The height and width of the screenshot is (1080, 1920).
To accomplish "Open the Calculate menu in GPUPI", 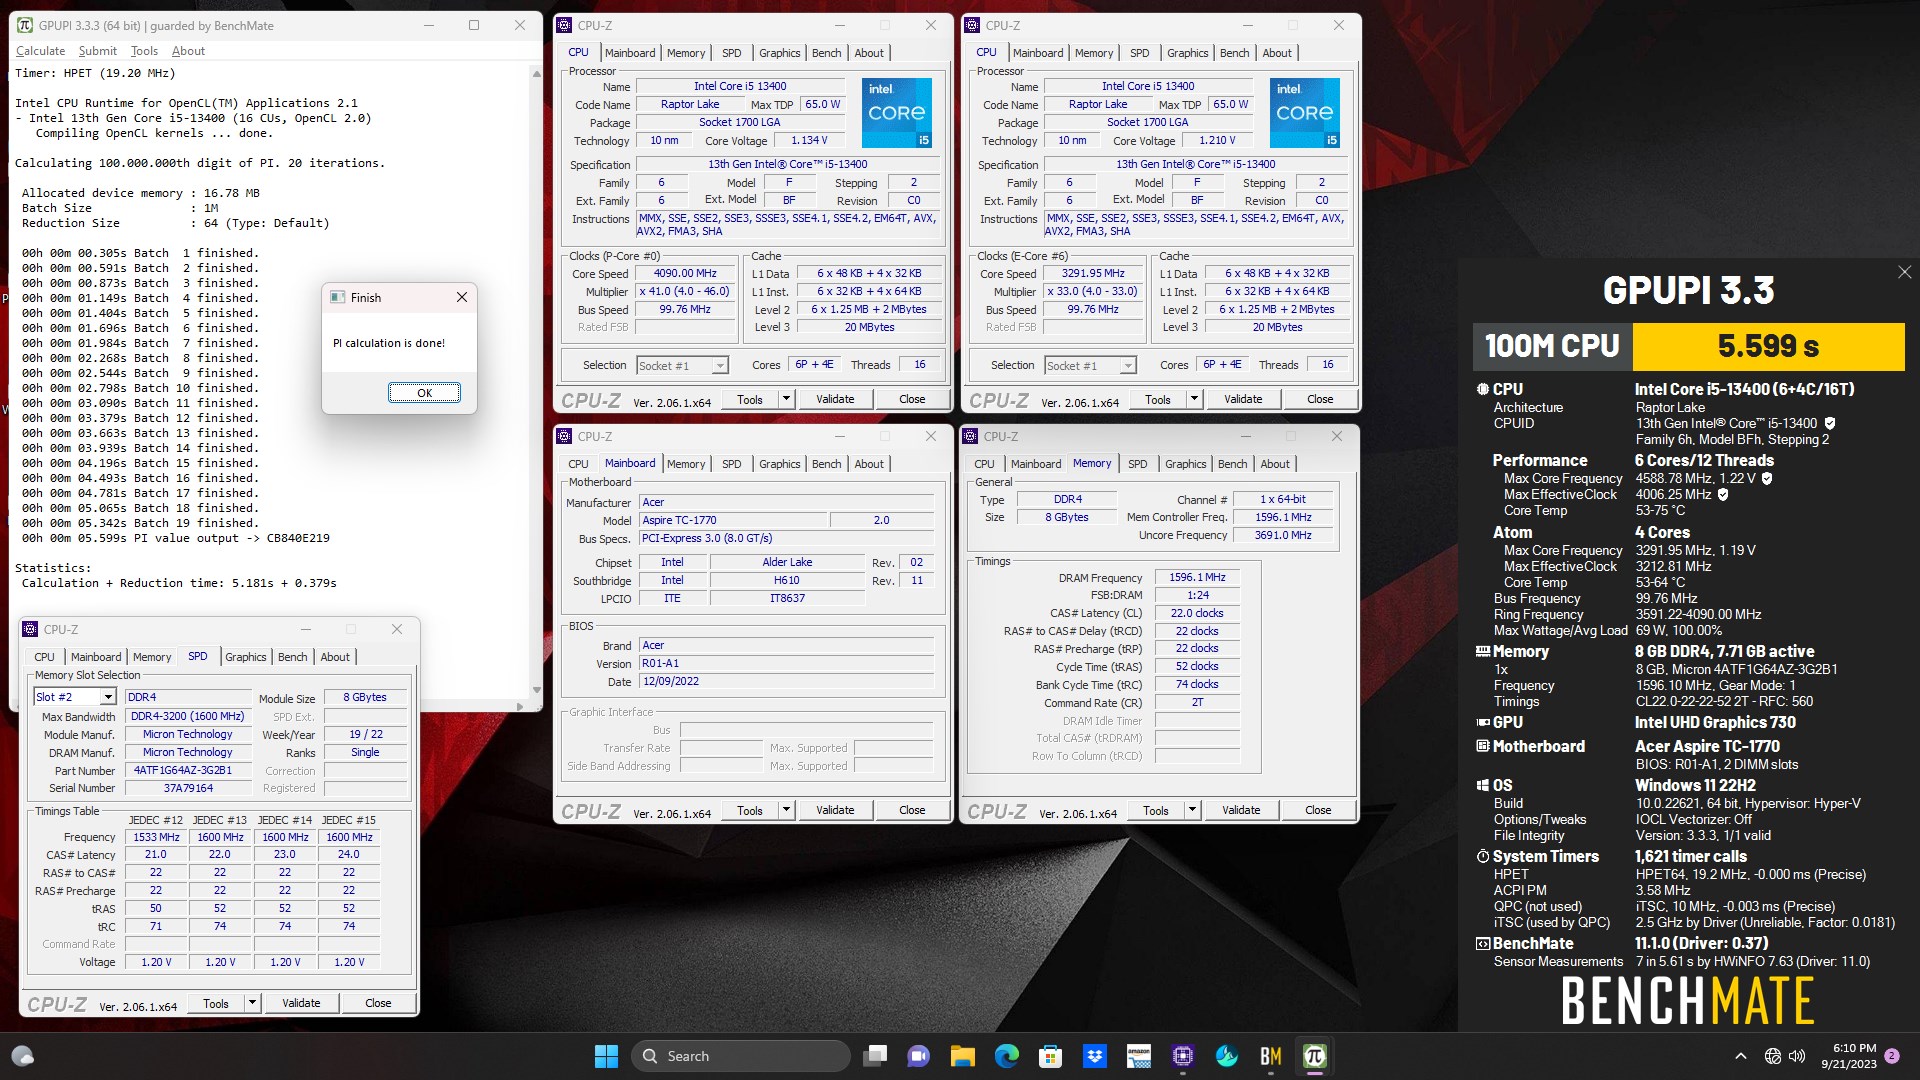I will click(40, 51).
